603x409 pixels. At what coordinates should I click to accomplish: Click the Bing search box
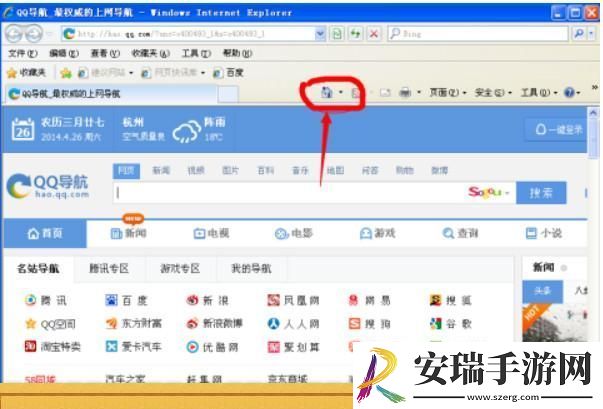pos(478,34)
